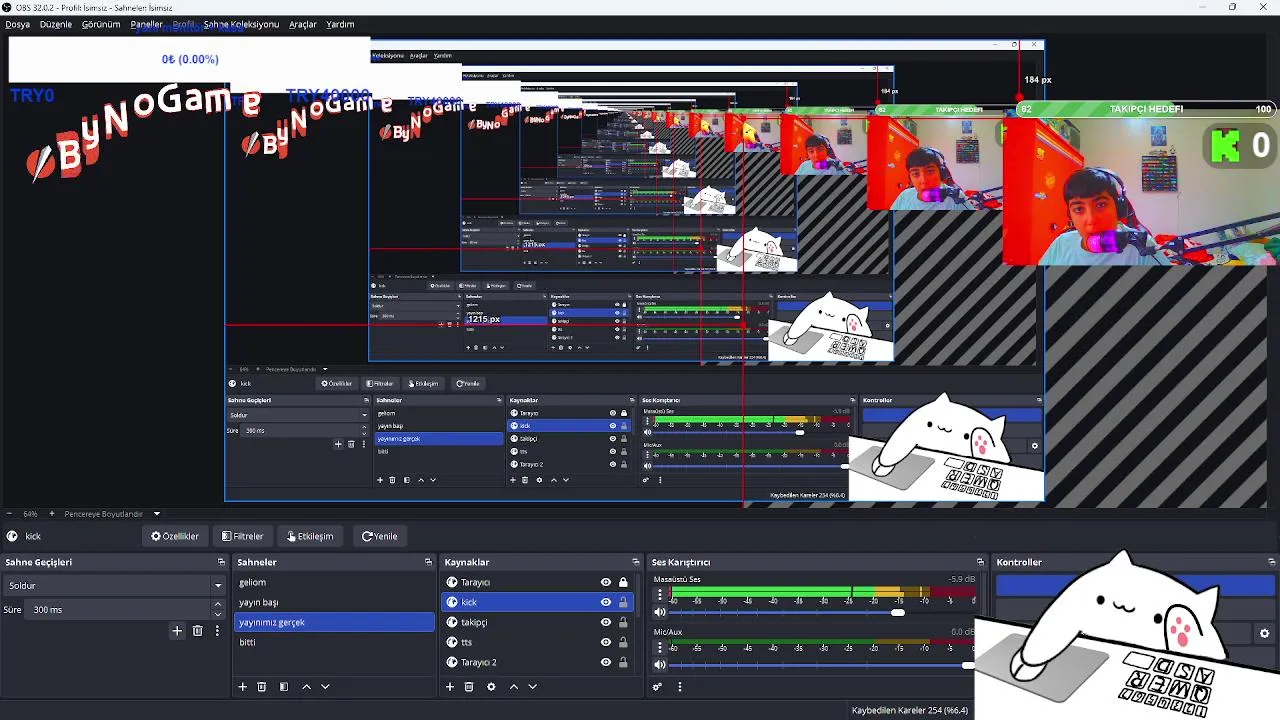Viewport: 1280px width, 720px height.
Task: Select the tts source row
Action: 536,642
